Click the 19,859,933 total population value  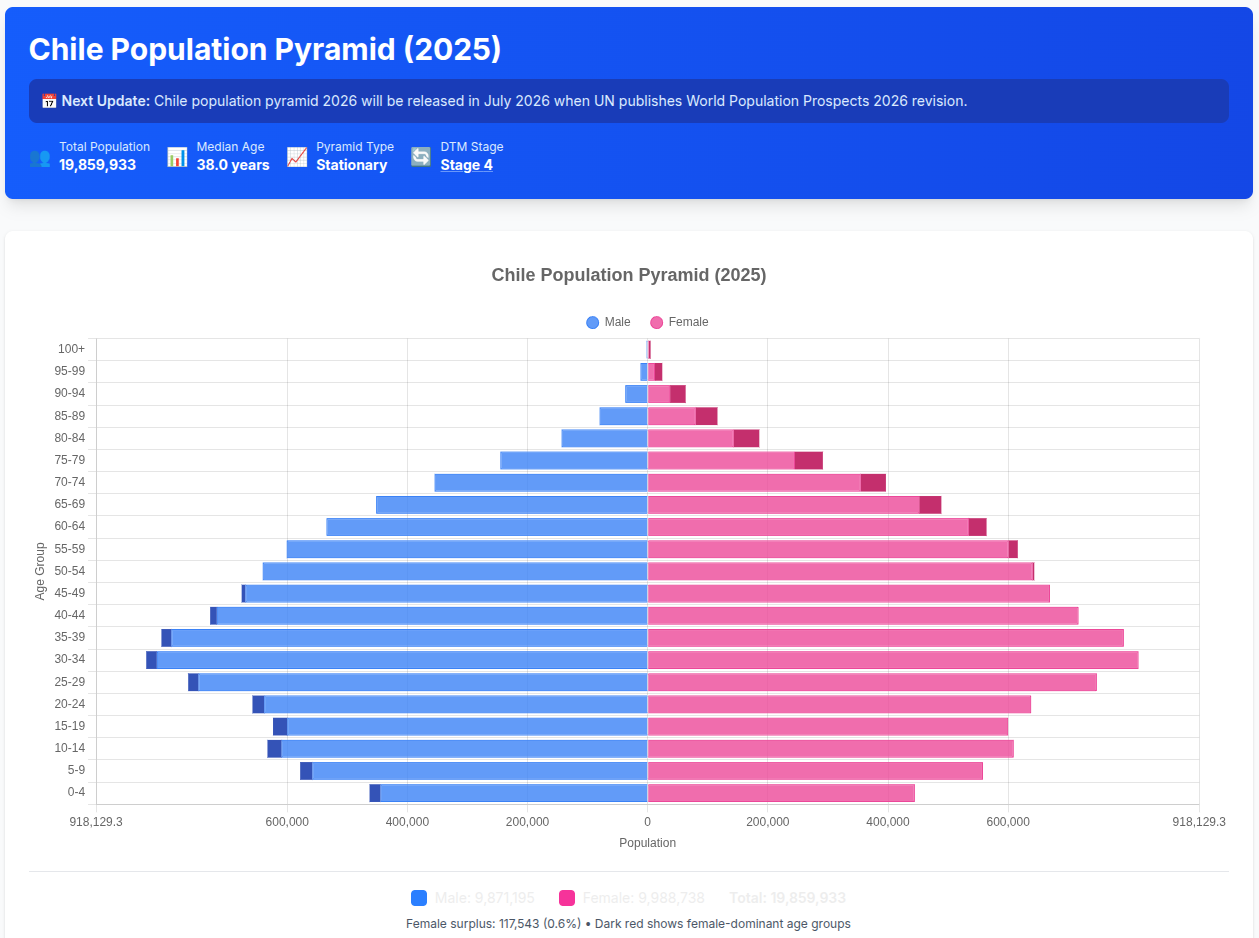coord(97,165)
